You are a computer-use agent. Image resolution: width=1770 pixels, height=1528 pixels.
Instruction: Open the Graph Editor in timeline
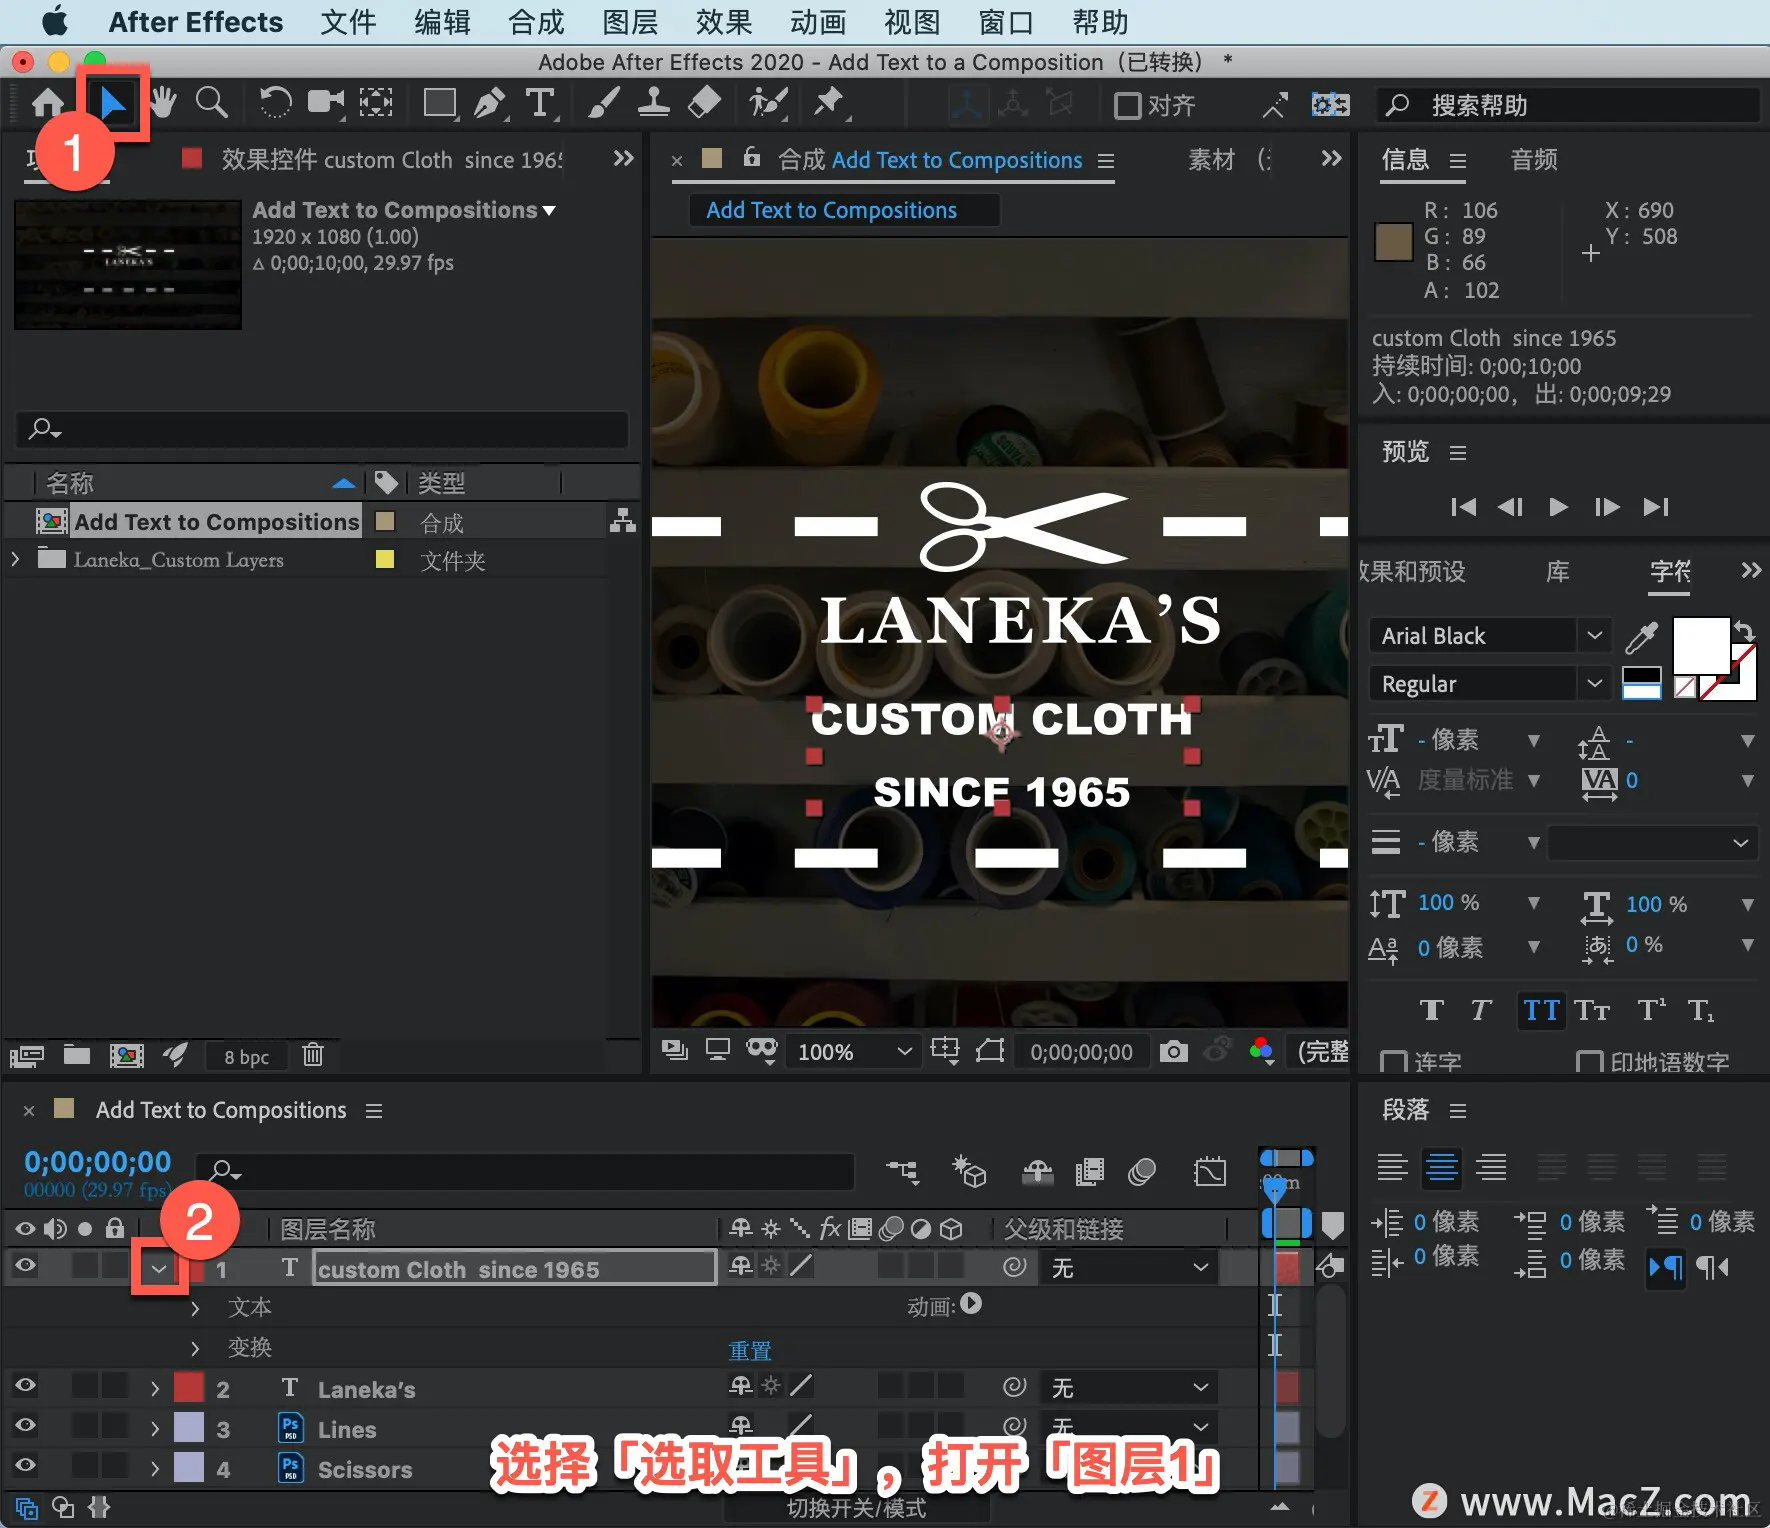(1209, 1171)
